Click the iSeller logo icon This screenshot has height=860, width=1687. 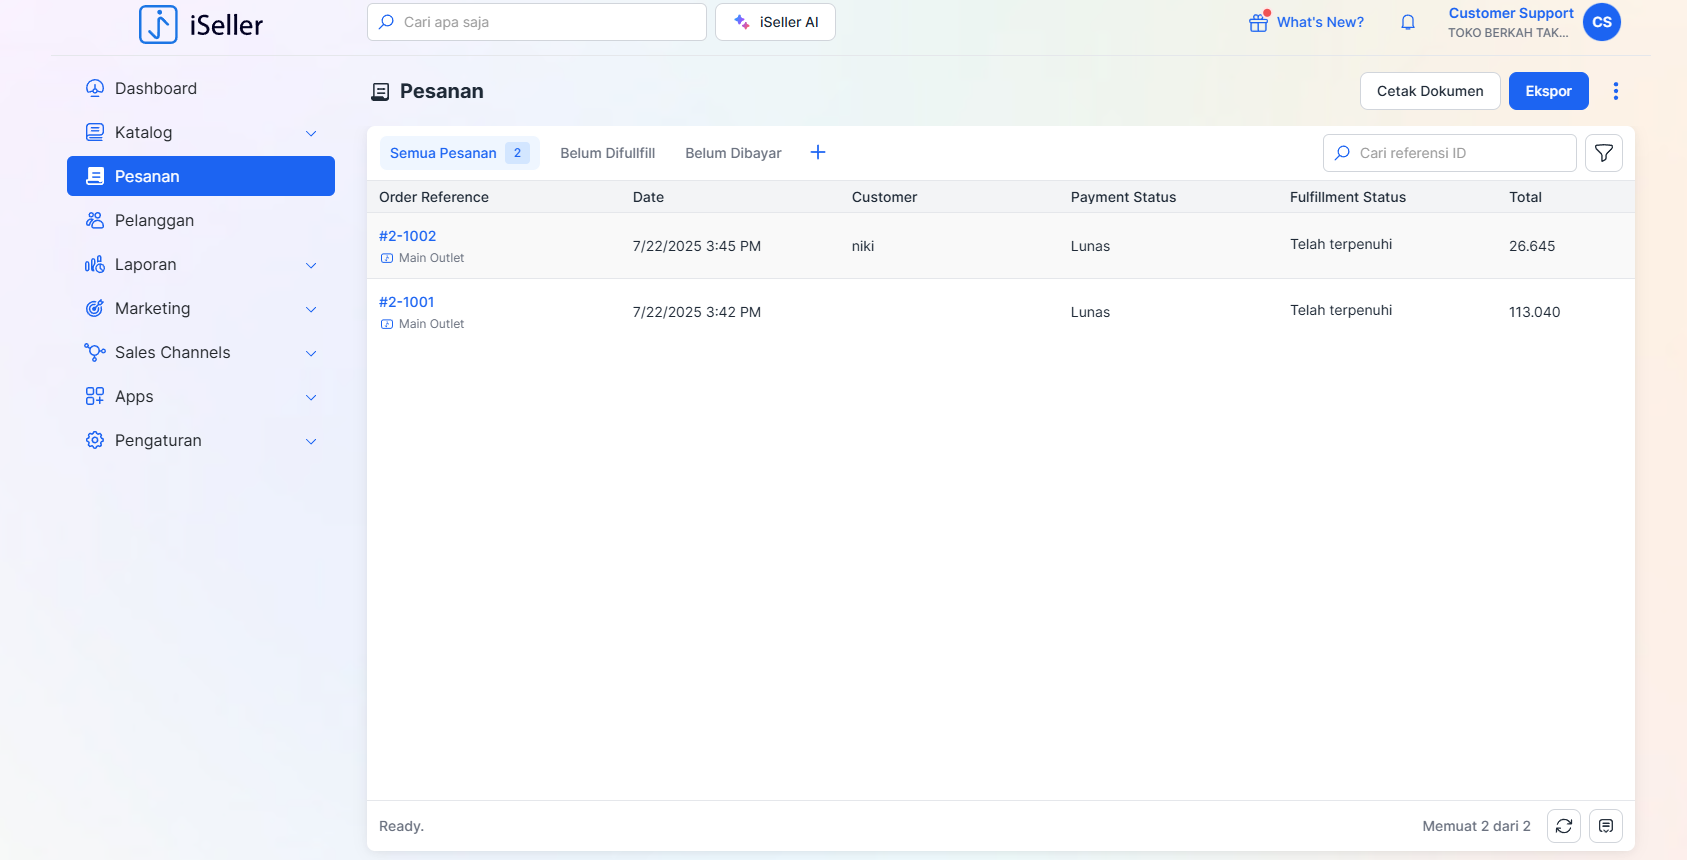[158, 24]
